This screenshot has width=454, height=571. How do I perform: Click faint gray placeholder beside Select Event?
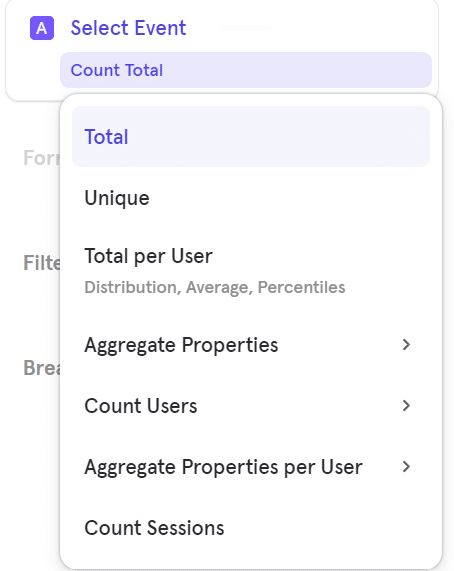[x=246, y=28]
